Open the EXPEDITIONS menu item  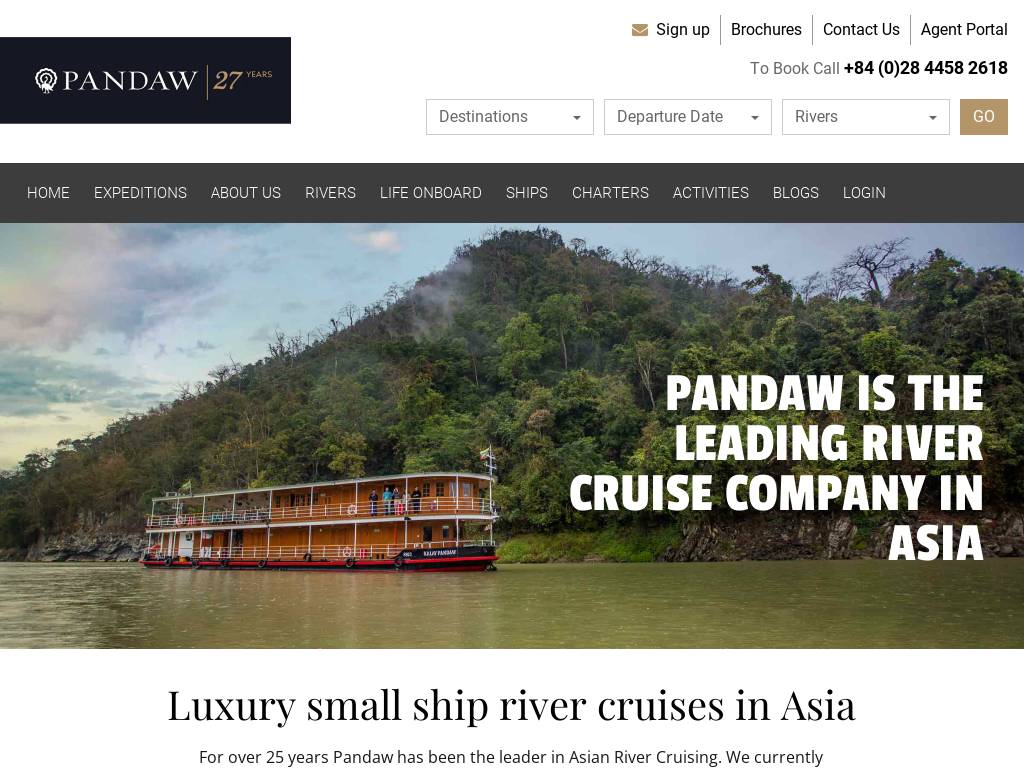pyautogui.click(x=140, y=193)
